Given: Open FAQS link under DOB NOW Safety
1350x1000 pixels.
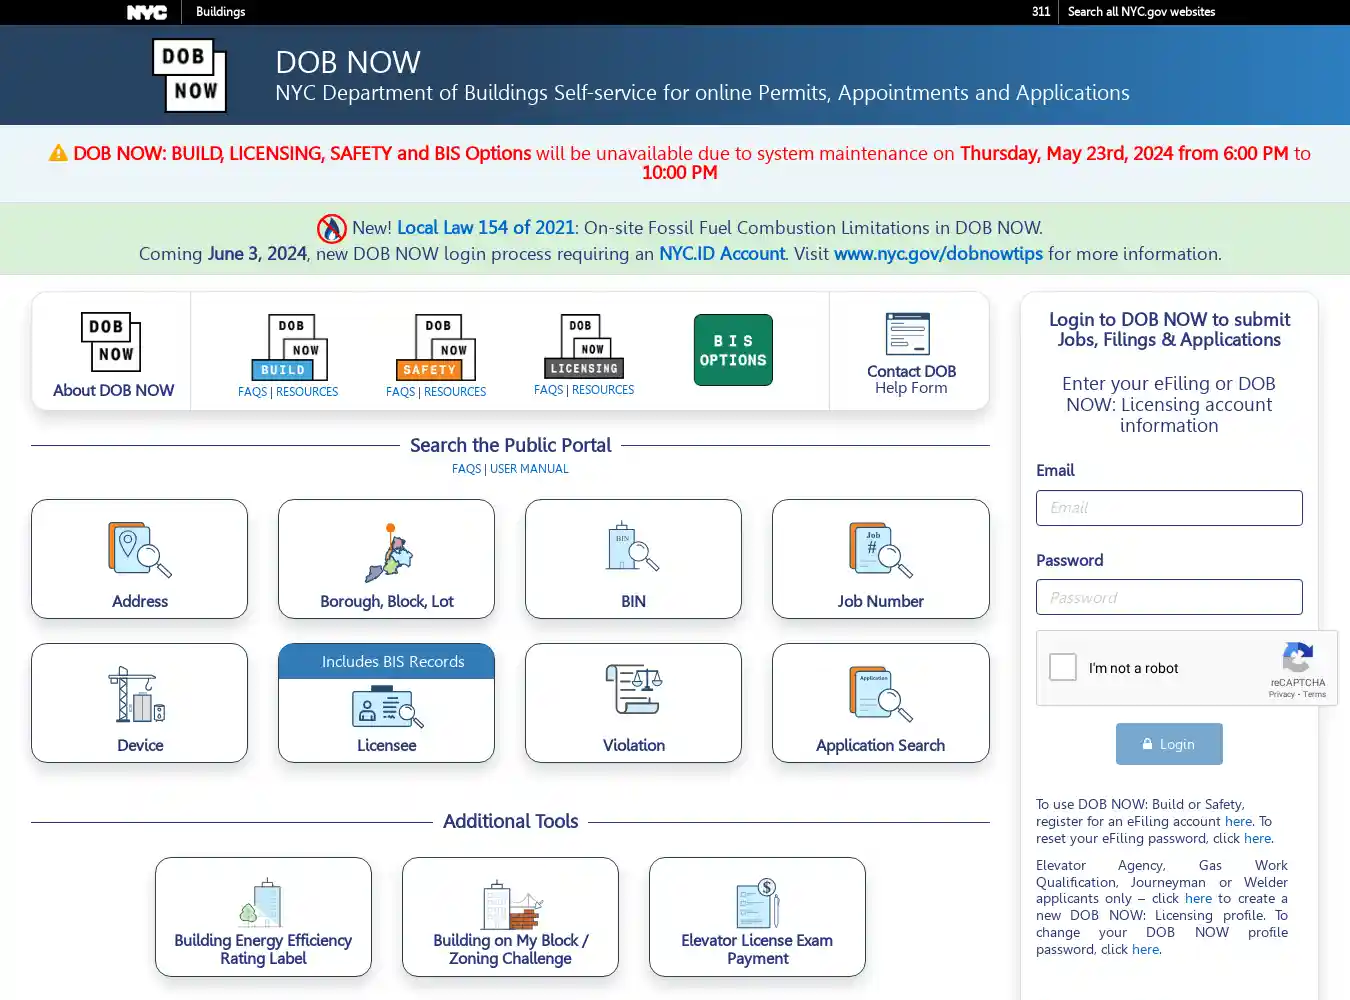Looking at the screenshot, I should point(400,392).
